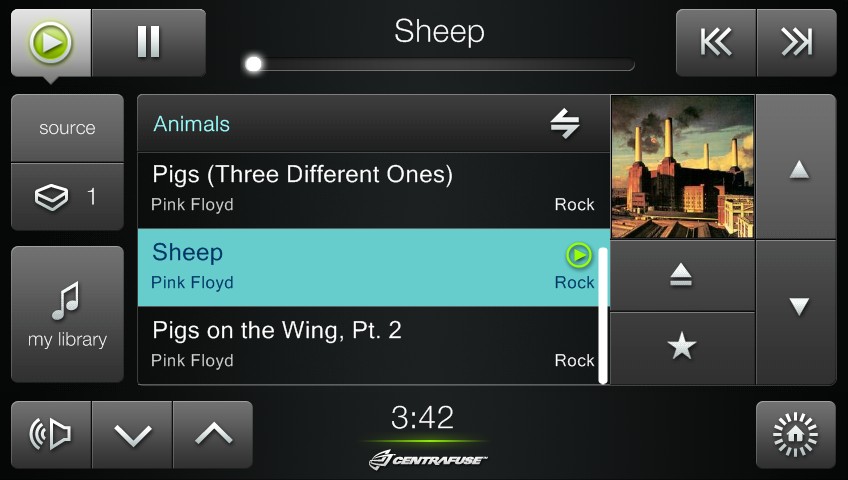Click the layers button showing 1
Viewport: 848px width, 480px height.
pyautogui.click(x=67, y=197)
